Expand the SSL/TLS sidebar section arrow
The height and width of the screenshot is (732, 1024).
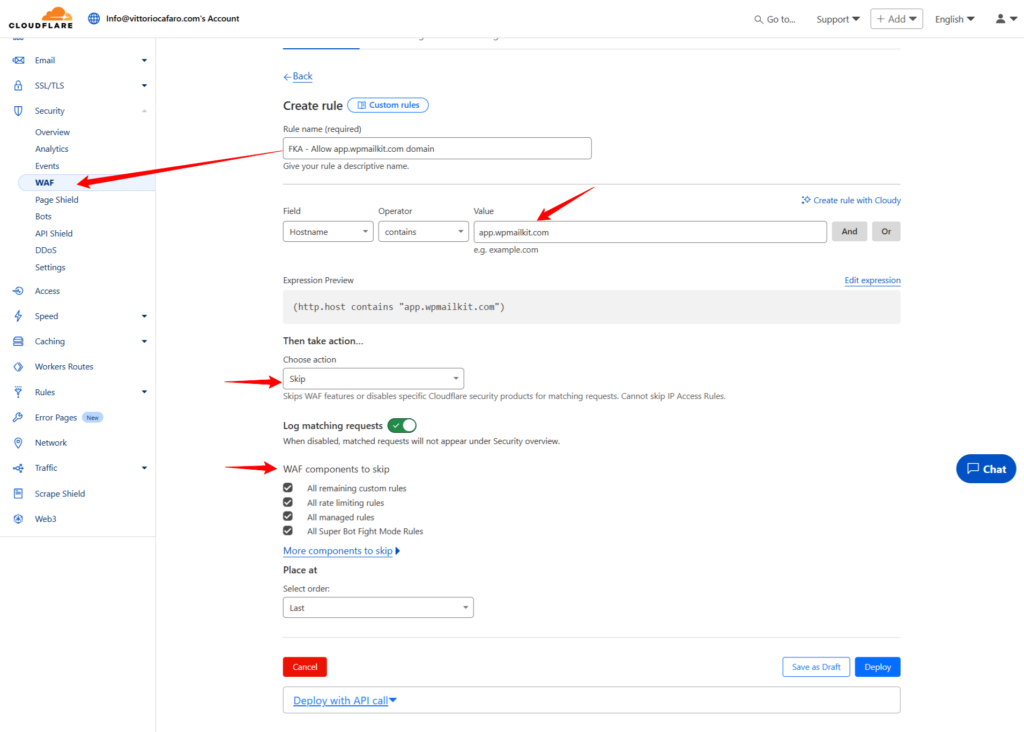click(144, 86)
